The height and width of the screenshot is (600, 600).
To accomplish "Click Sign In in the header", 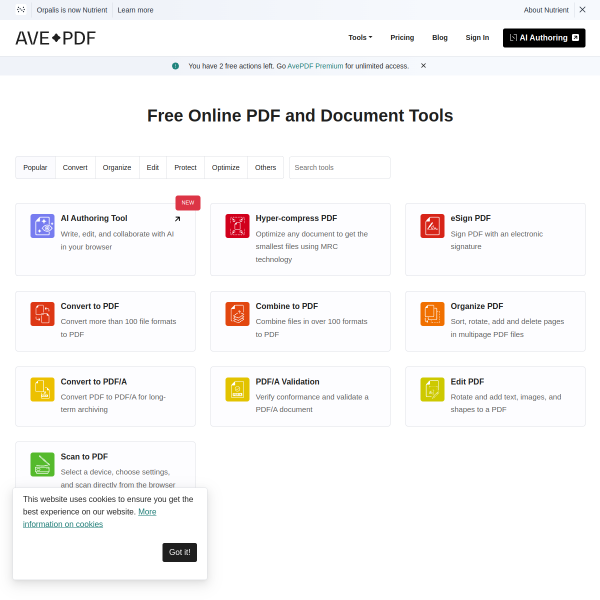I will coord(477,38).
